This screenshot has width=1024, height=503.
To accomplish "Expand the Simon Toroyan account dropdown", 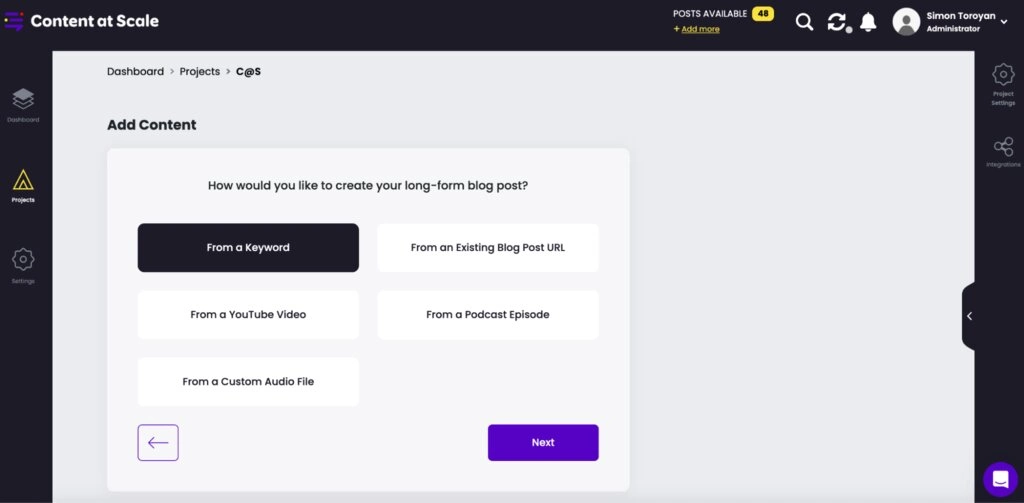I will (x=1003, y=22).
